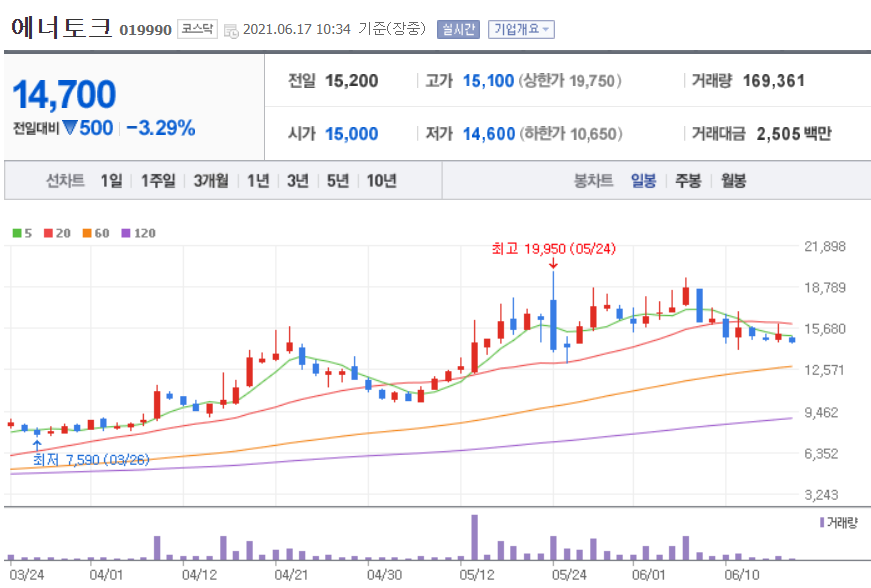Click the orange 60-day moving average swatch
The width and height of the screenshot is (871, 588).
(x=87, y=233)
